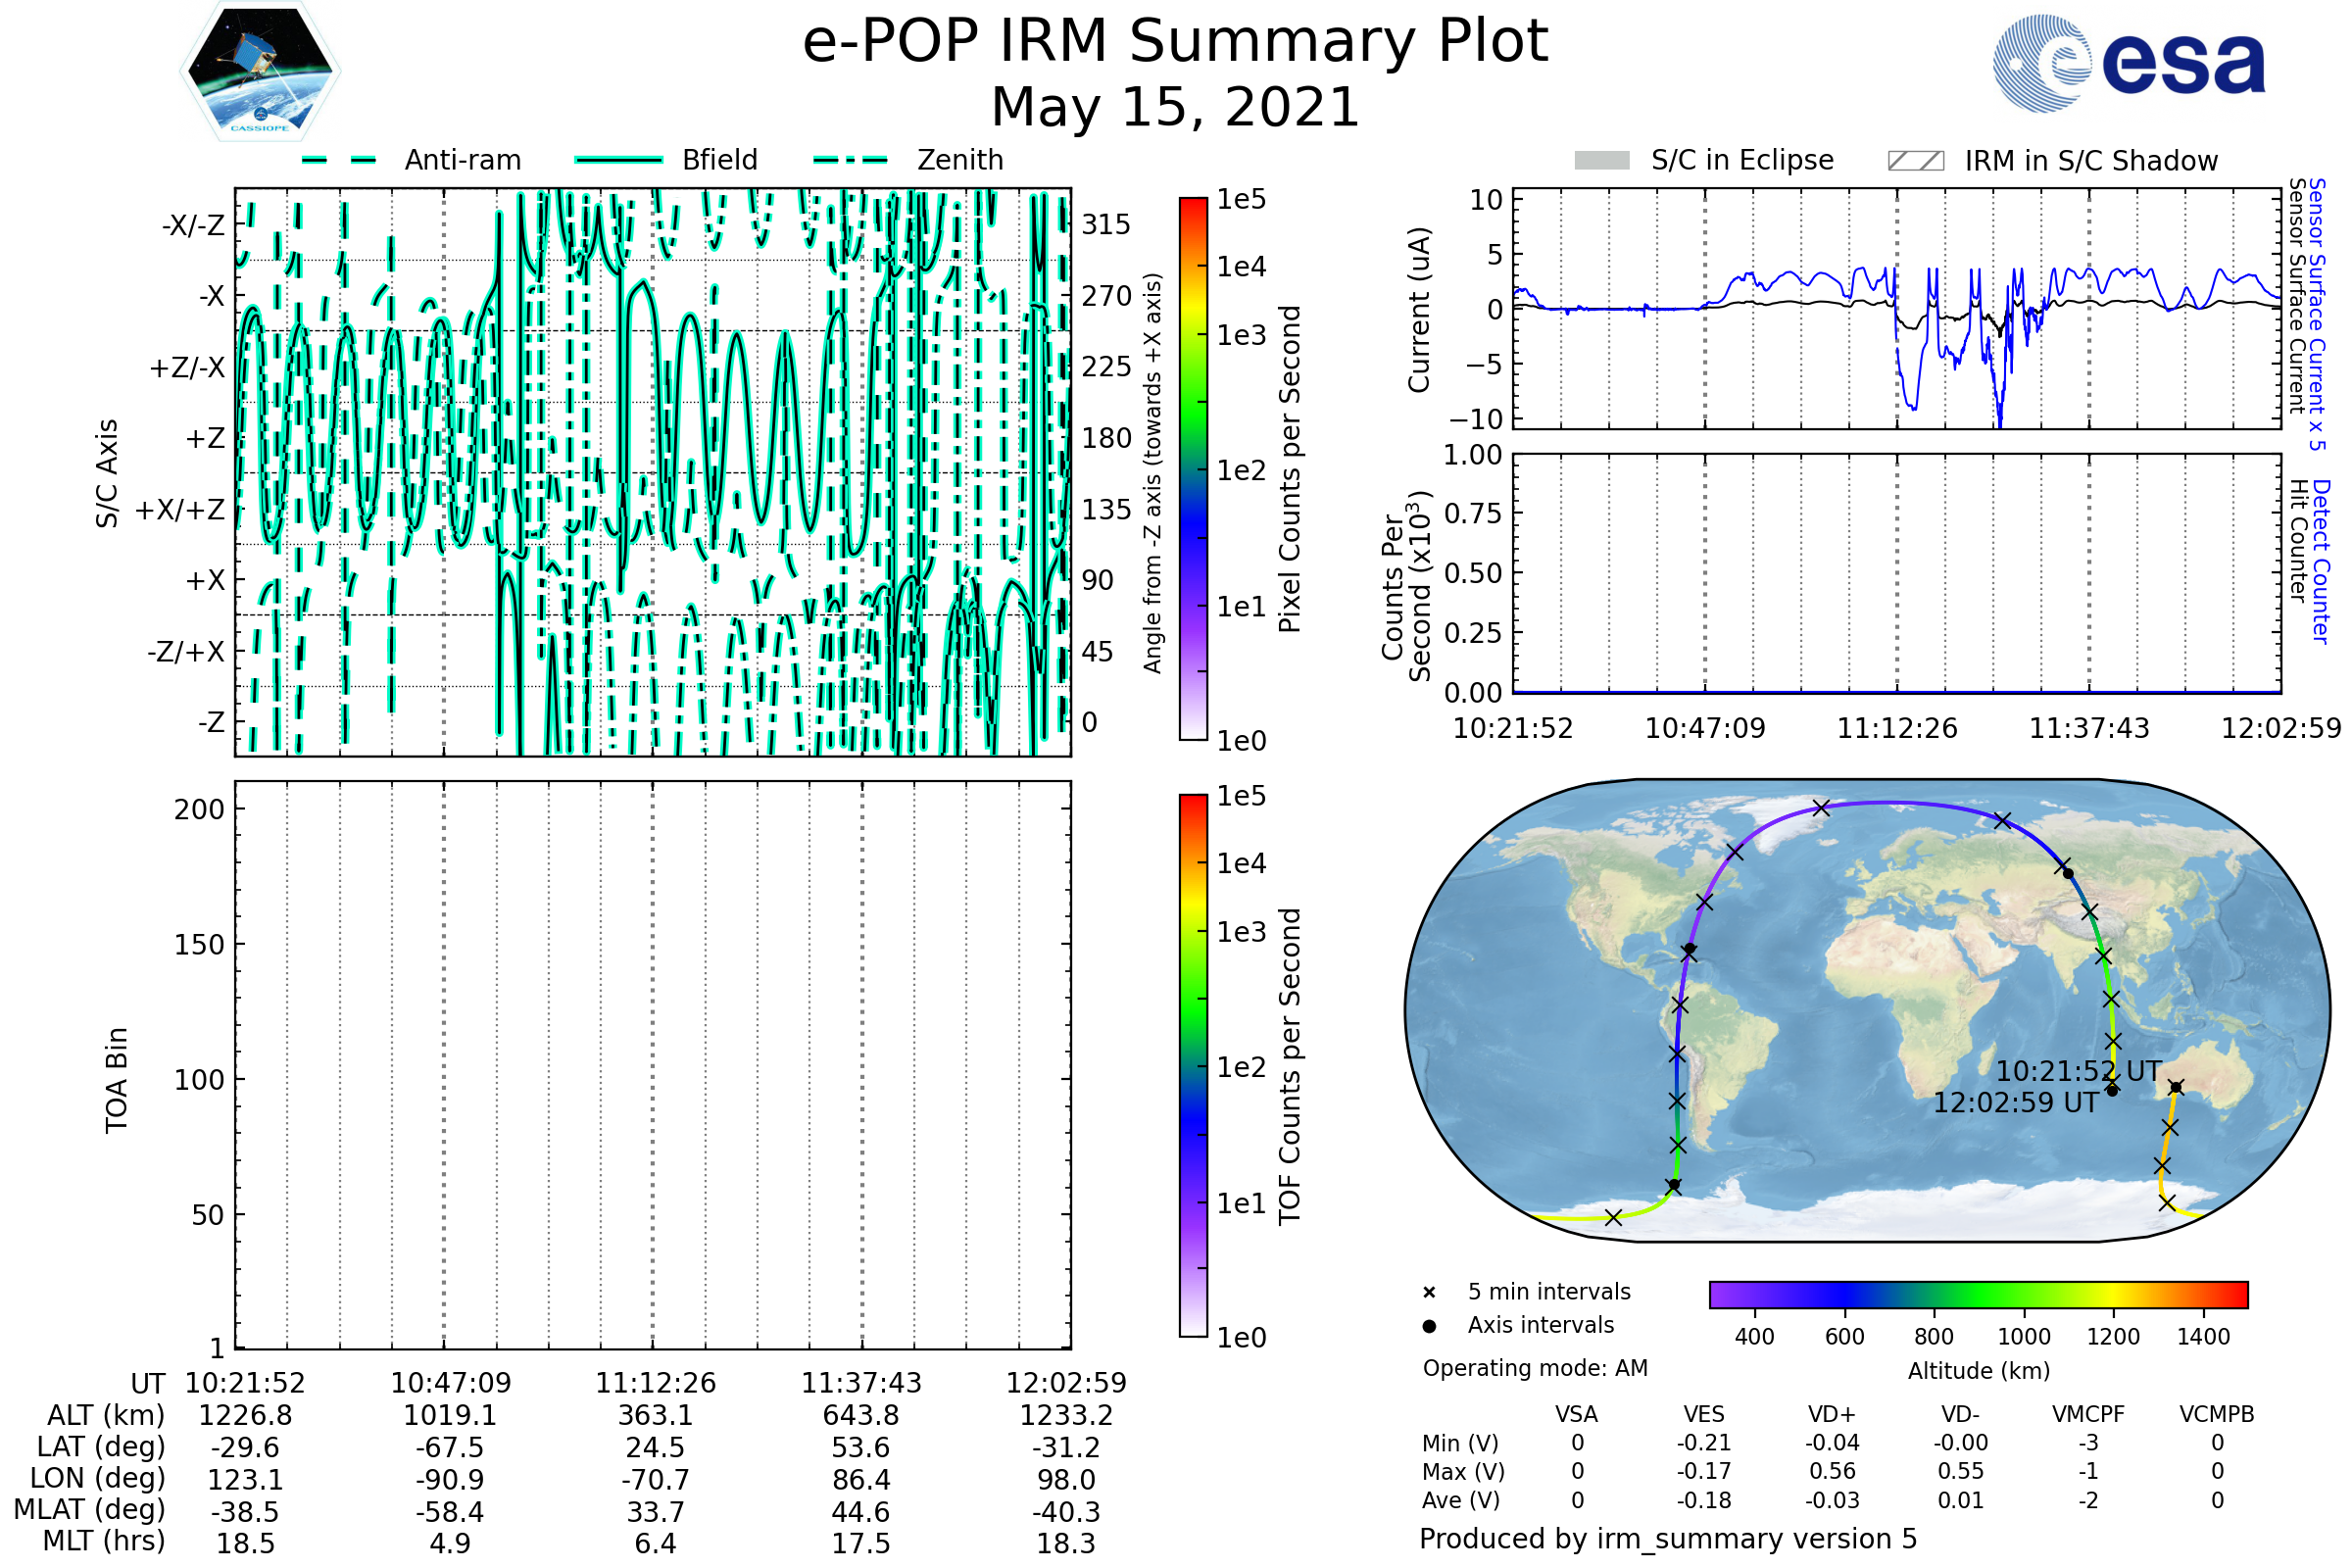Click the Sensor Surface Current x 5 label
This screenshot has height=1568, width=2352.
pos(2317,314)
